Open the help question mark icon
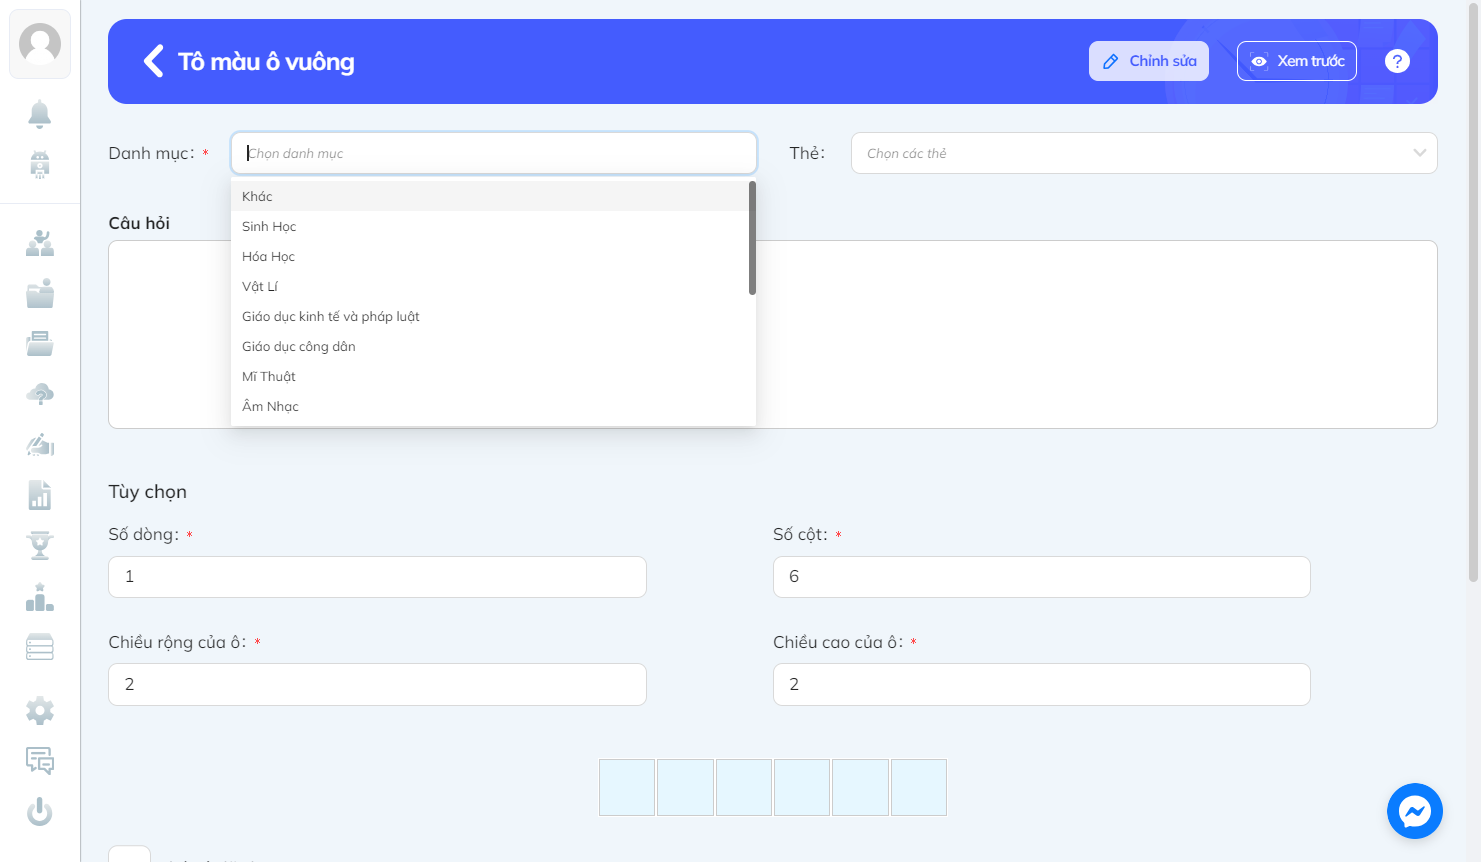 [1397, 61]
